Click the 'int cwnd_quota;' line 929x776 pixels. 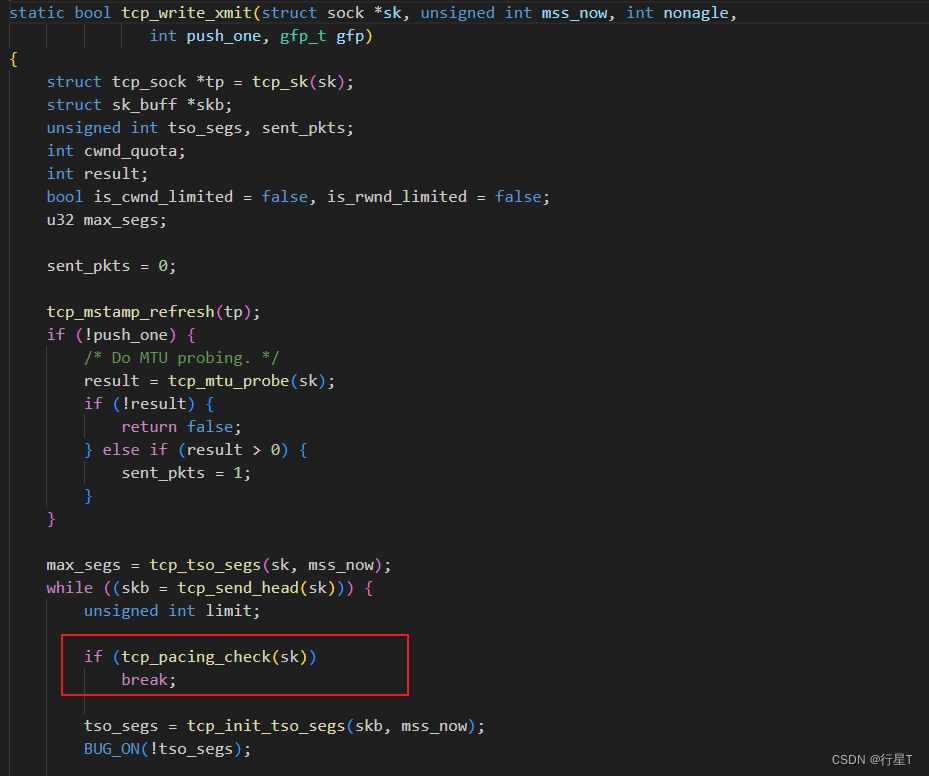pos(116,151)
